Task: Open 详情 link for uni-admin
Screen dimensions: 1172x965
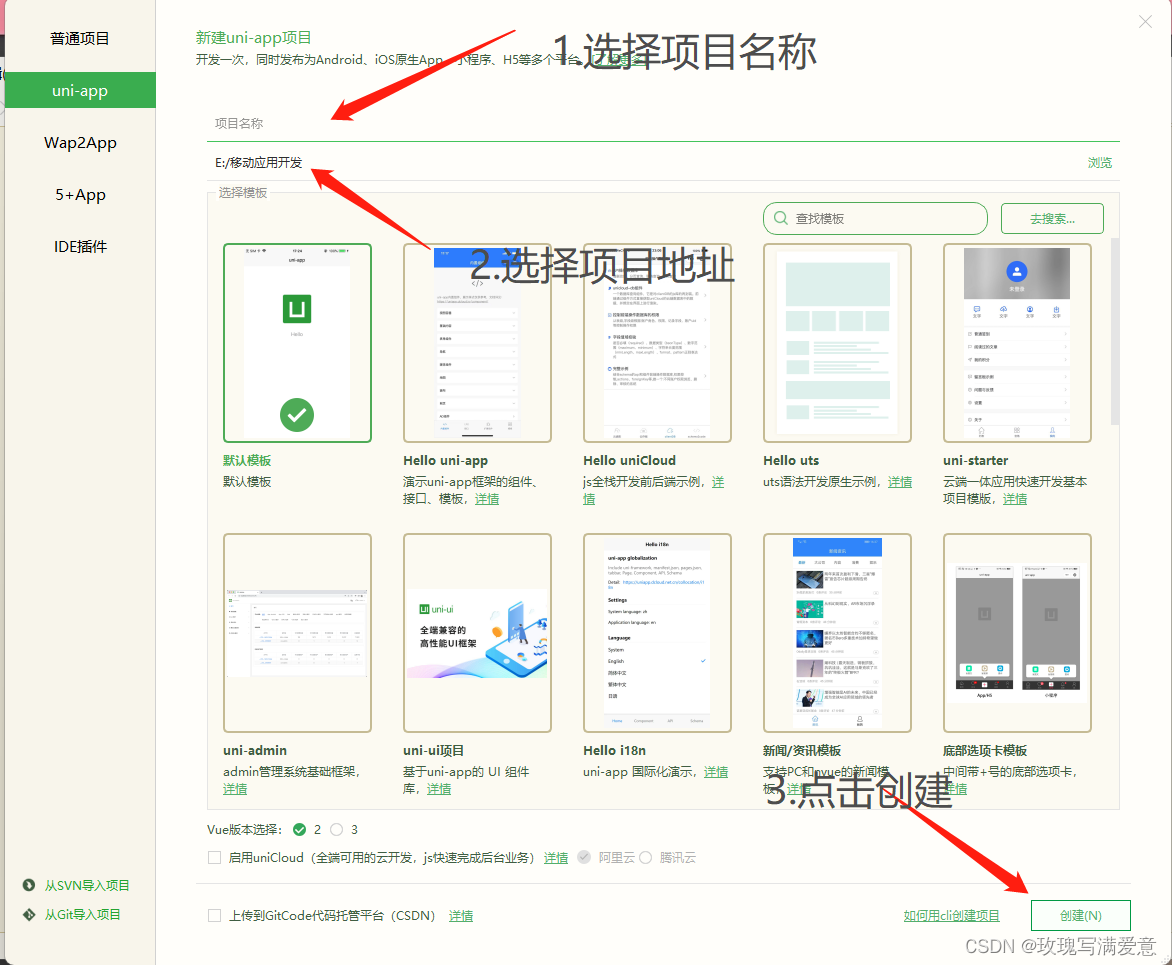Action: (235, 789)
